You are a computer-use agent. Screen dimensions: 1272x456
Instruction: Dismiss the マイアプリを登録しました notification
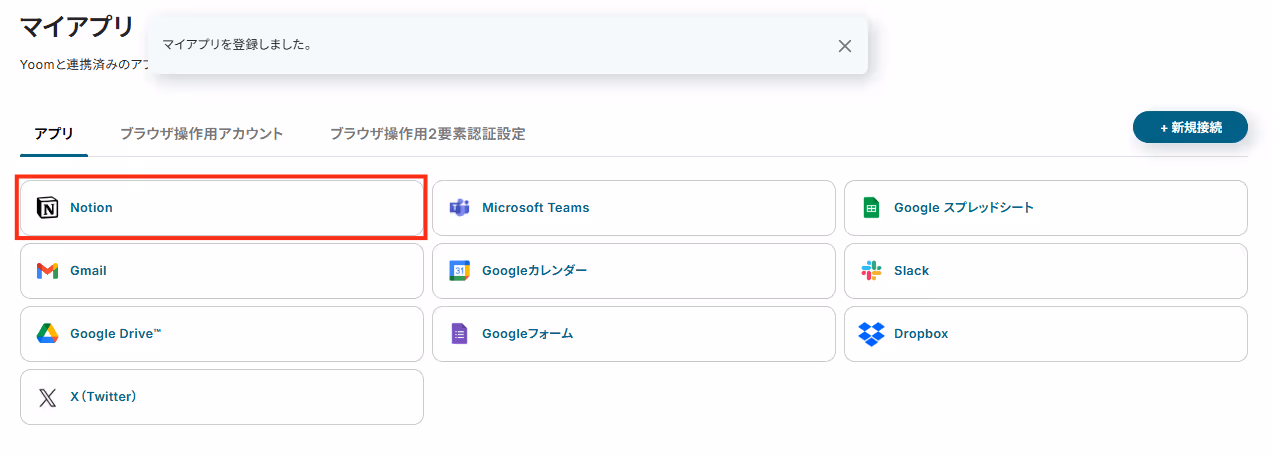click(x=845, y=46)
